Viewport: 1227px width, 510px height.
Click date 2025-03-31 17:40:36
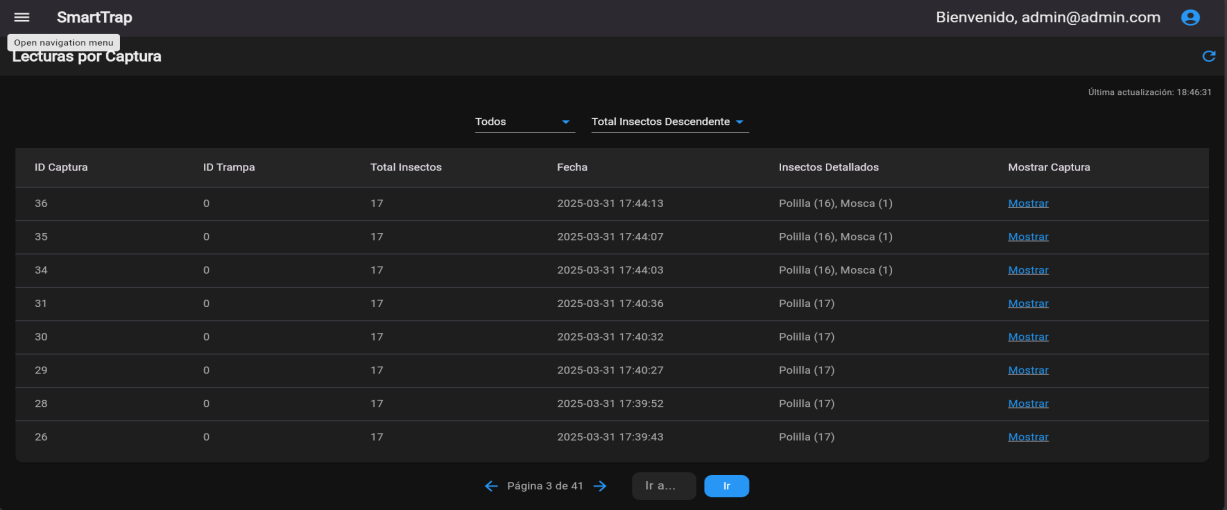click(610, 303)
